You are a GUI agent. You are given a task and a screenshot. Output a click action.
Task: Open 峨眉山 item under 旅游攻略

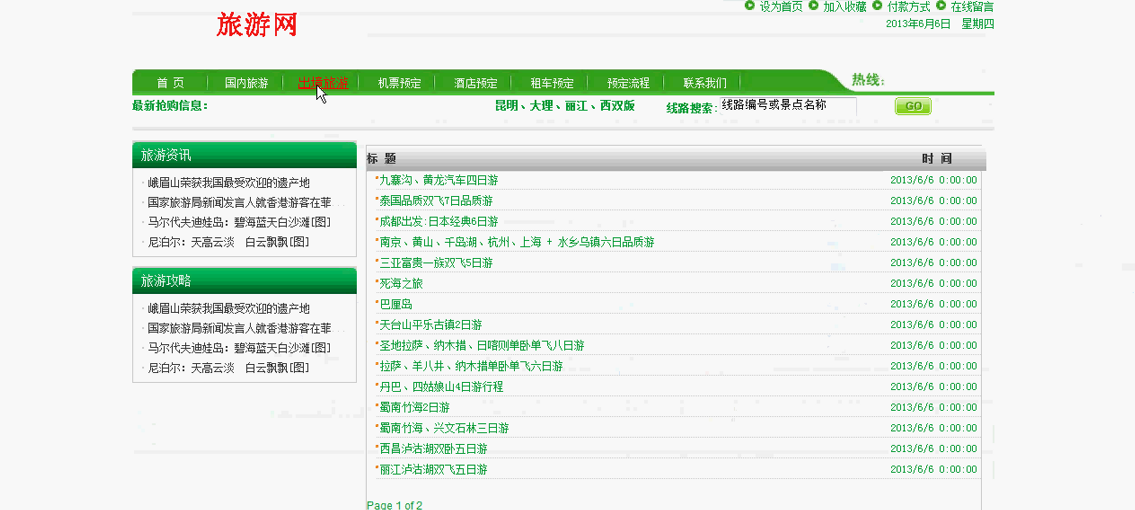pos(229,309)
